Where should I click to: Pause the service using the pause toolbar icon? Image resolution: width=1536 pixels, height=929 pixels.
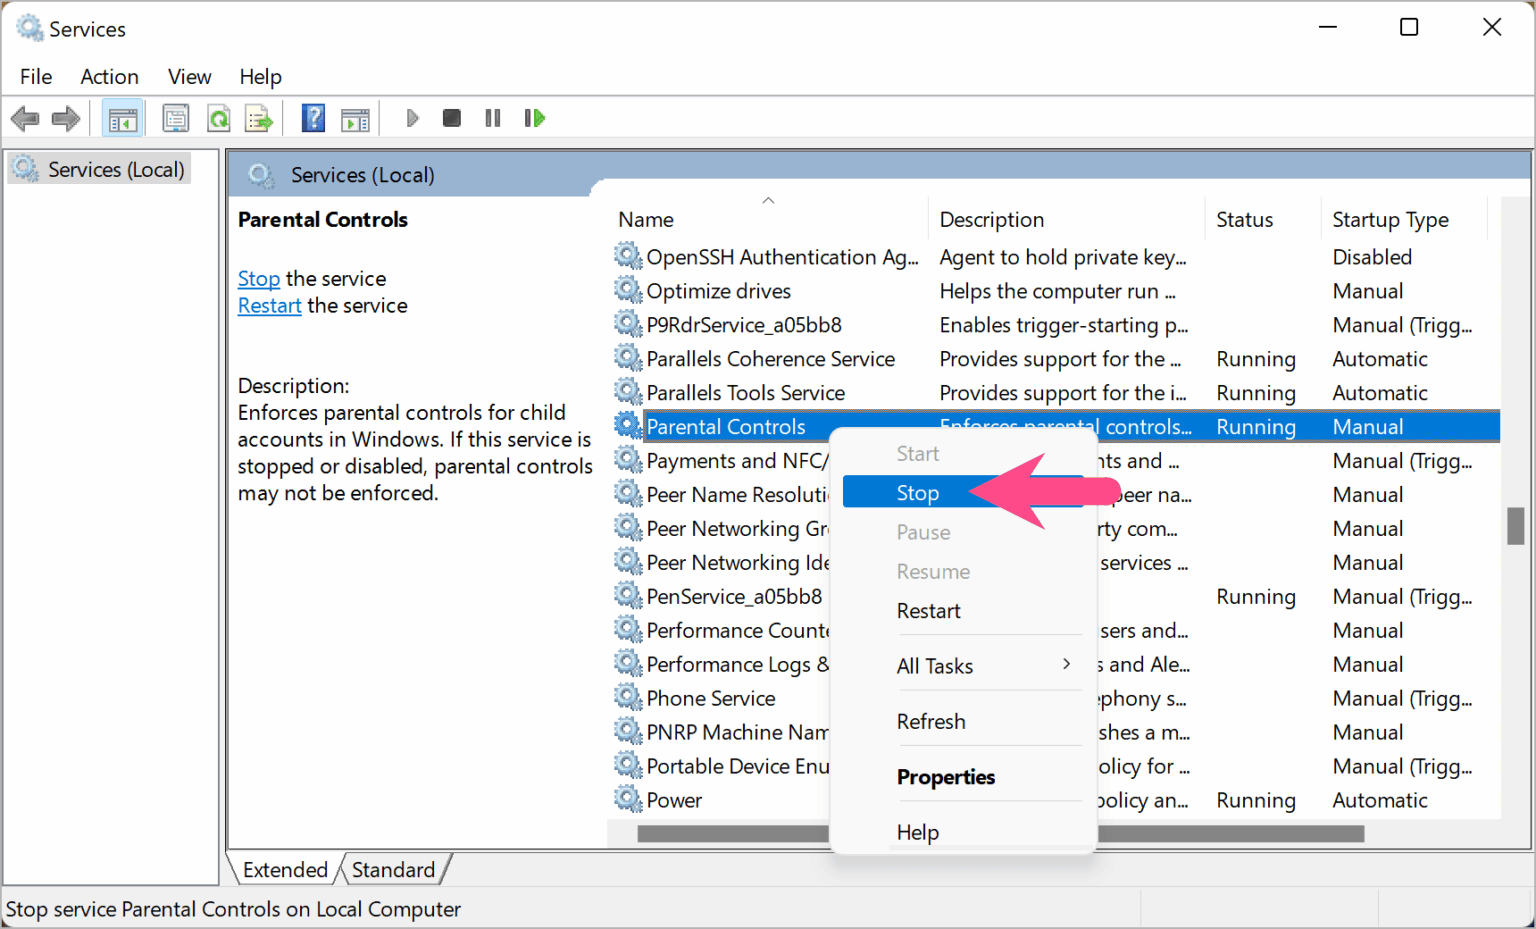click(x=492, y=118)
